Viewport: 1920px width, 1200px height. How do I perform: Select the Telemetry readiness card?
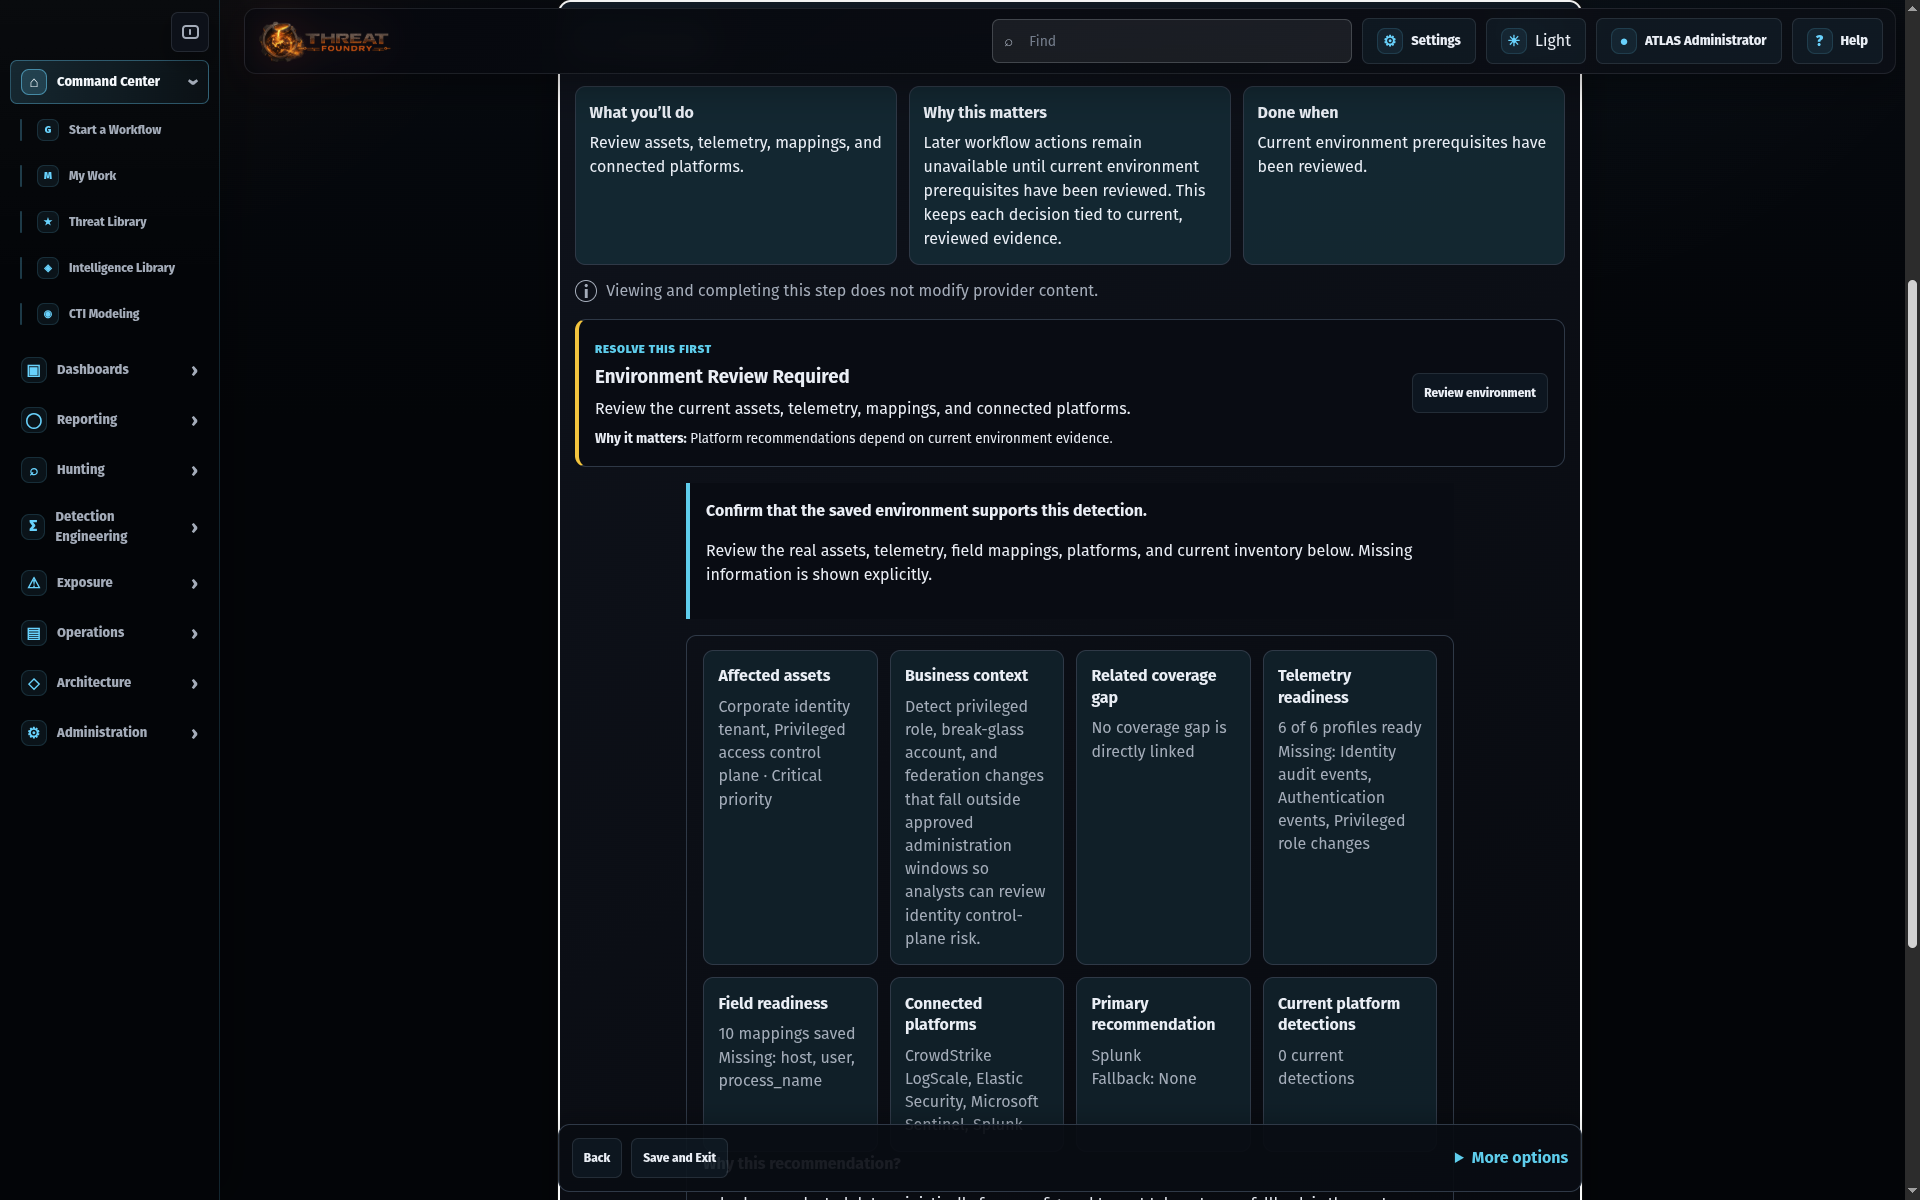(1349, 807)
